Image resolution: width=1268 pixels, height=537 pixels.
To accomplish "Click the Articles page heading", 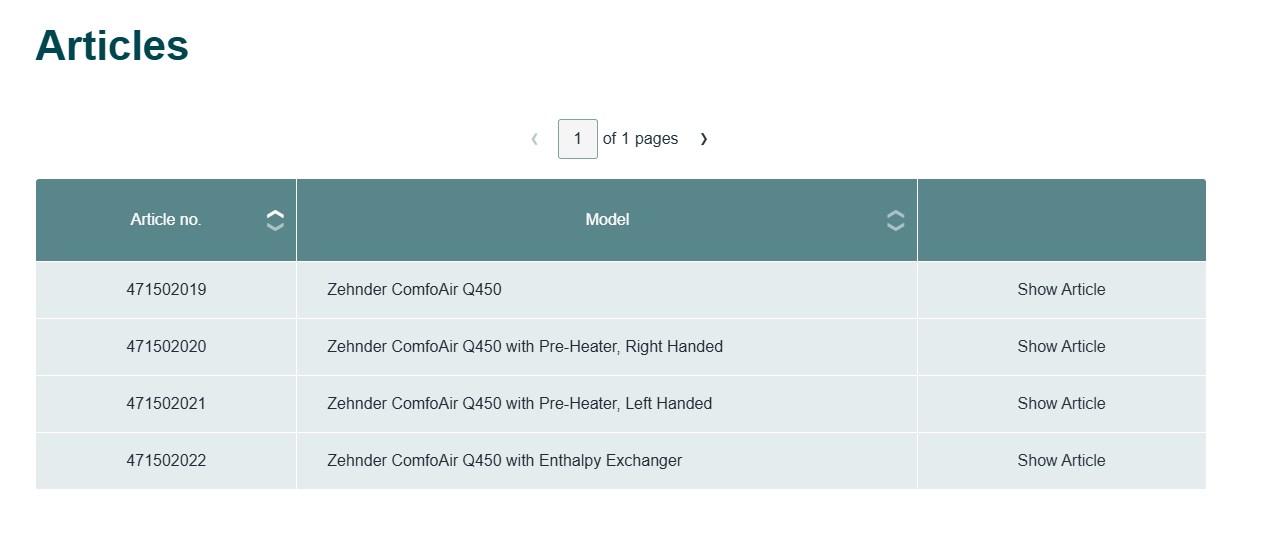I will (112, 46).
